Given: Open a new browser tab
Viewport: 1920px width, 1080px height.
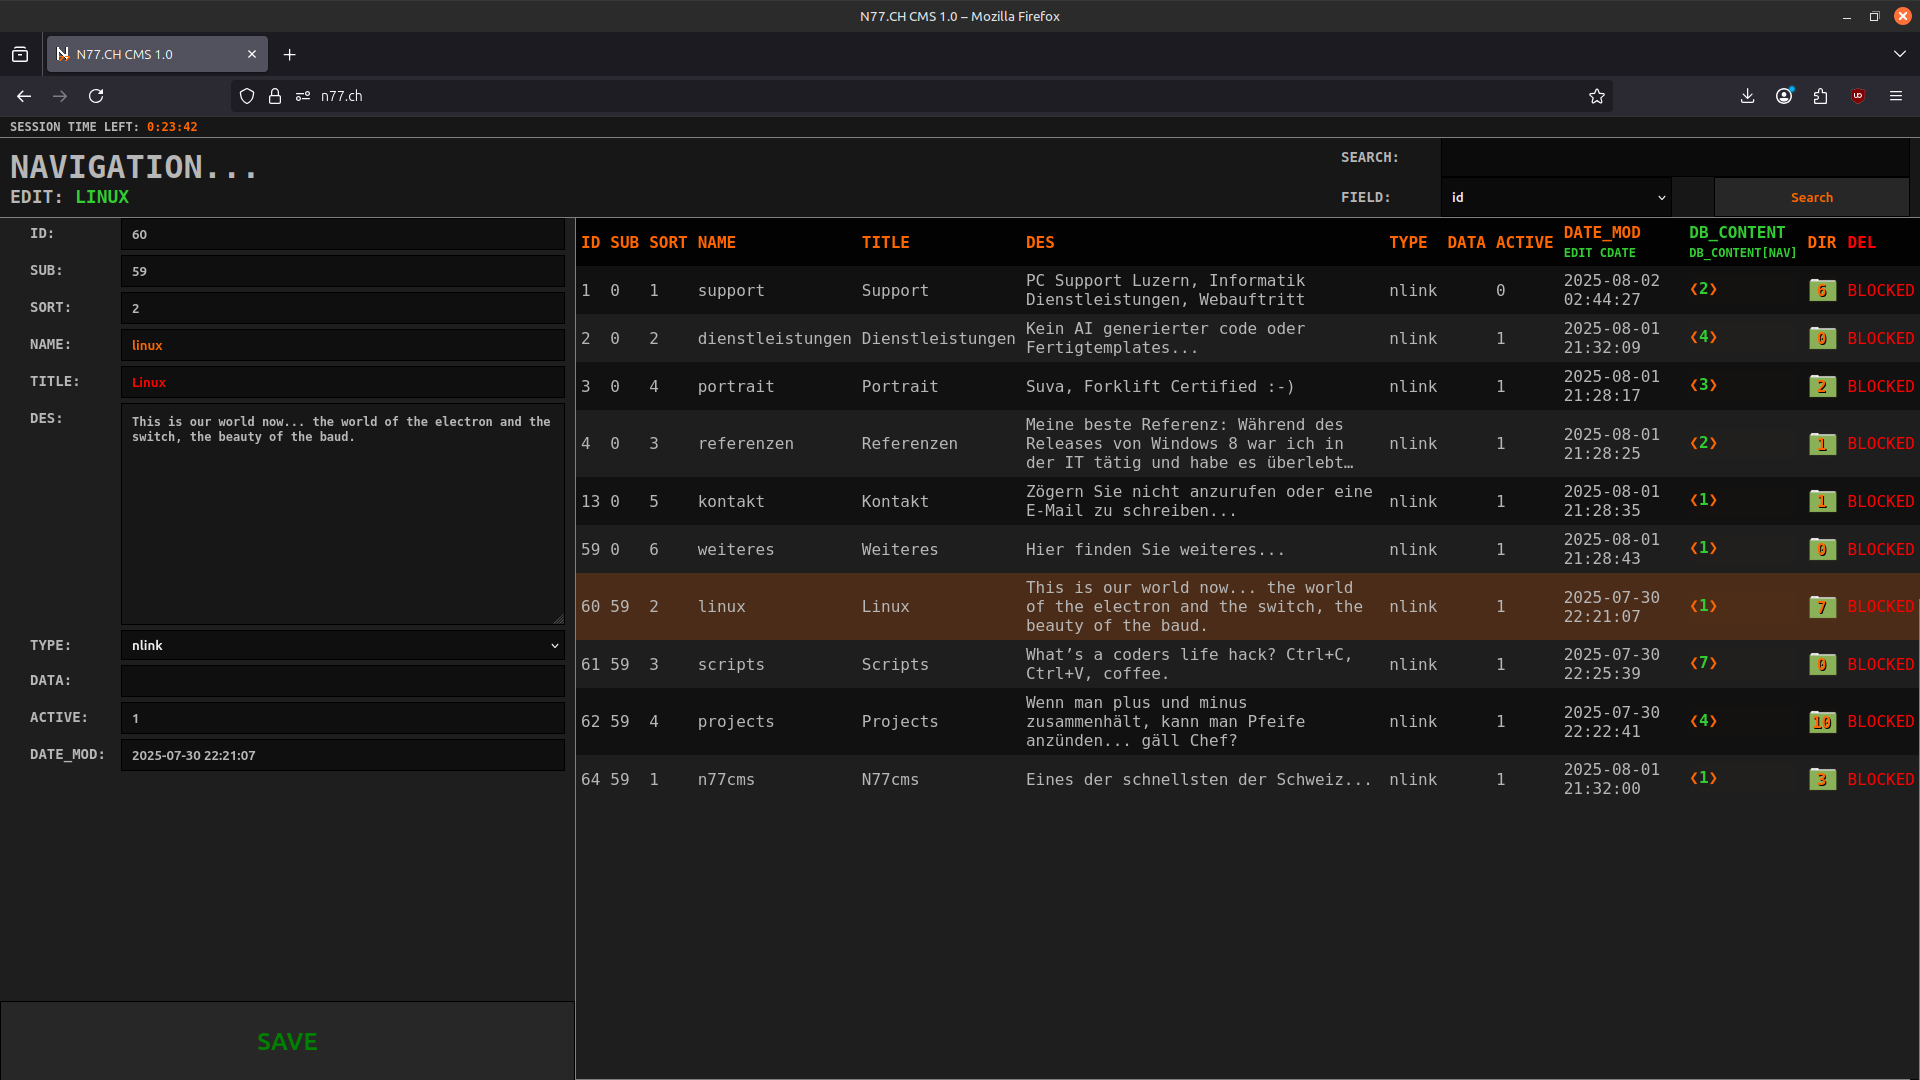Looking at the screenshot, I should click(x=289, y=54).
